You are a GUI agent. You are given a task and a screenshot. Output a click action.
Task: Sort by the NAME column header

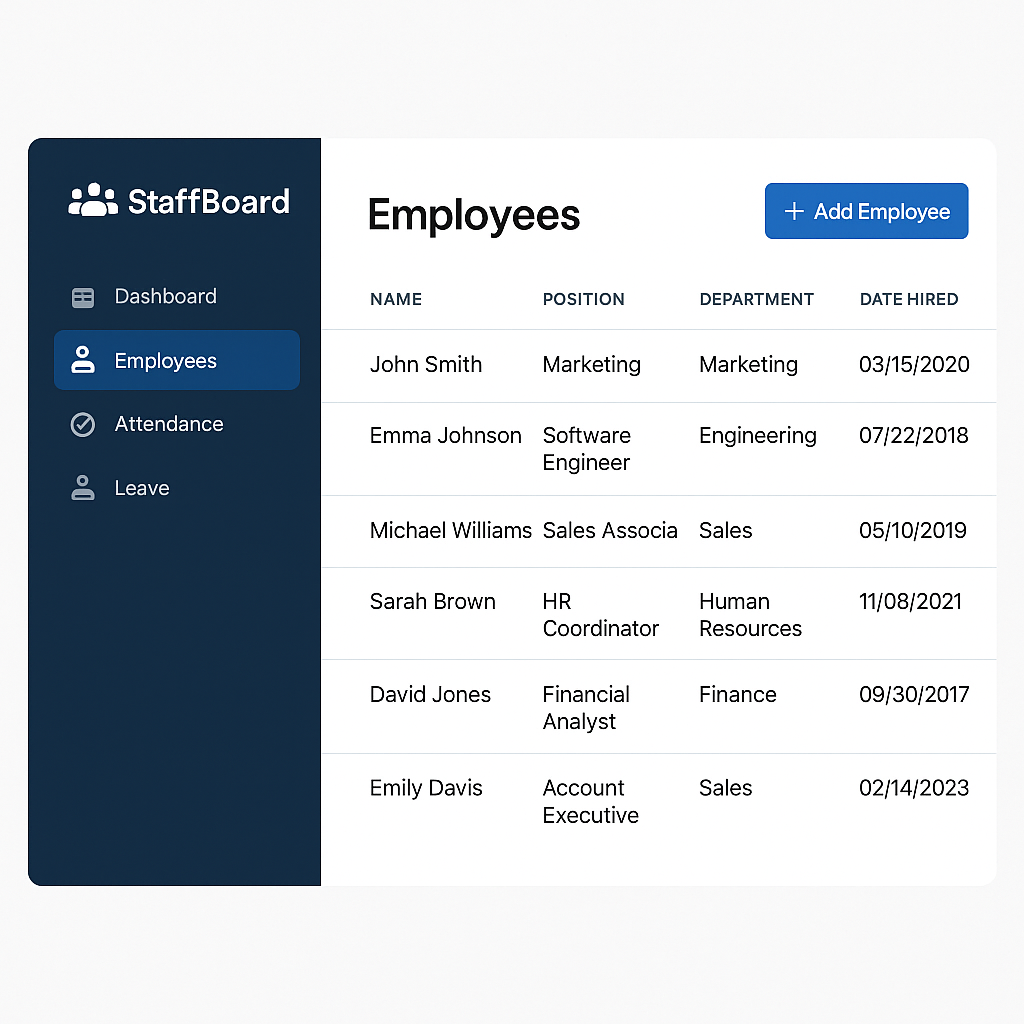[396, 299]
